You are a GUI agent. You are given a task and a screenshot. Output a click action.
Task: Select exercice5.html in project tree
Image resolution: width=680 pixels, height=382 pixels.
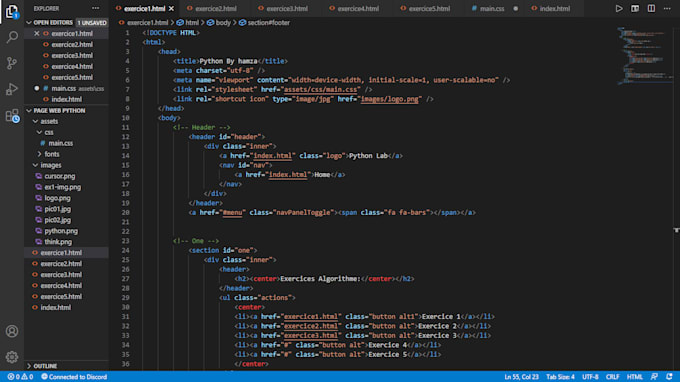[61, 297]
